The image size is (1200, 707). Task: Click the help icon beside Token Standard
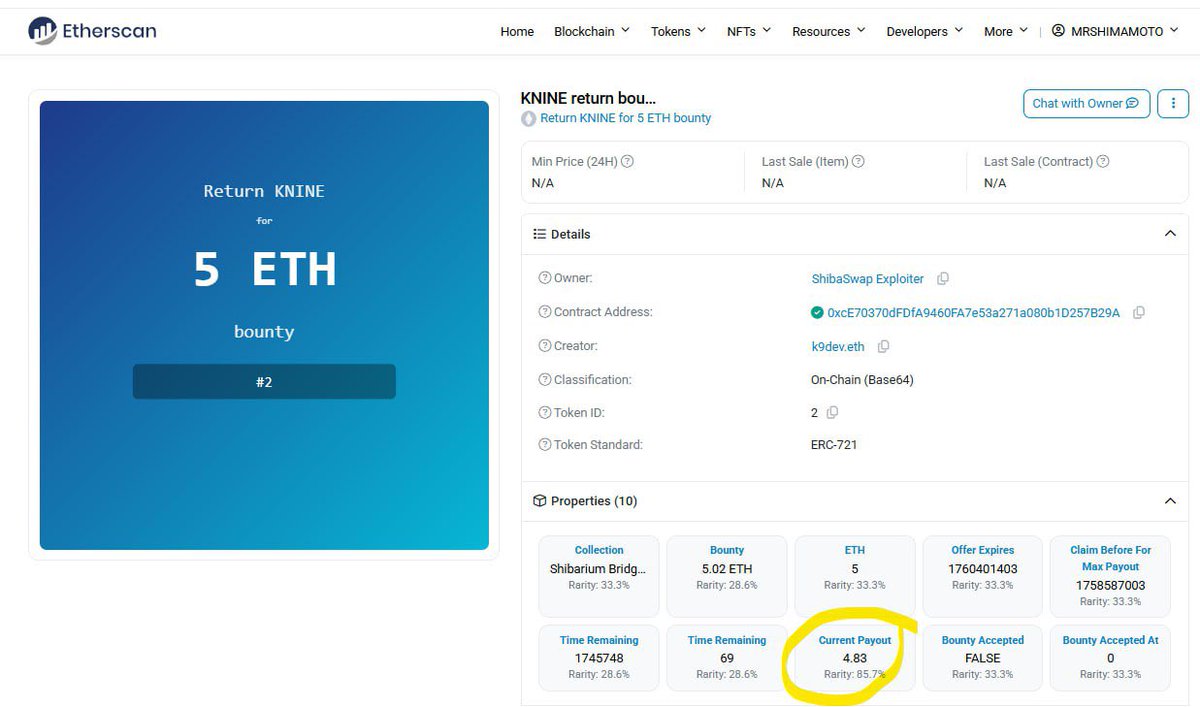pos(545,445)
